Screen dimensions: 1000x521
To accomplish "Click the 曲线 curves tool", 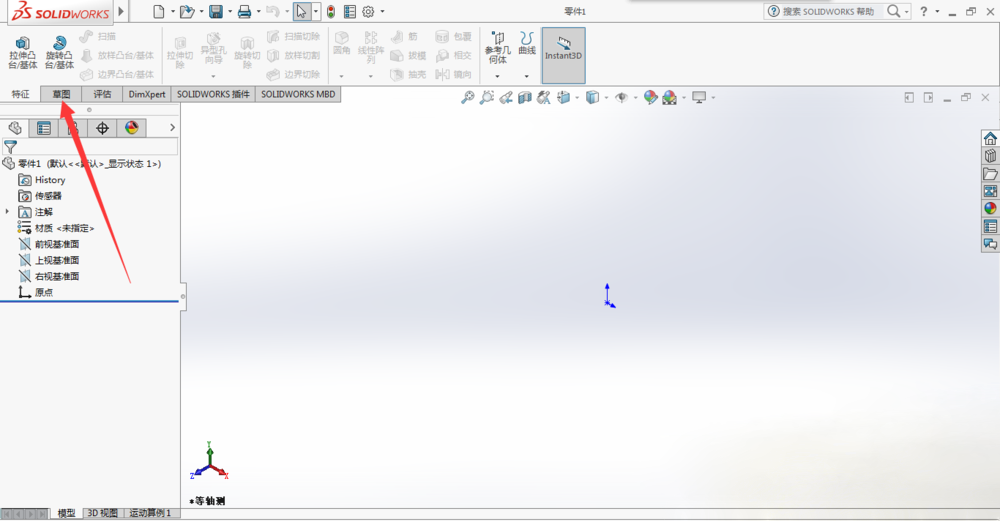I will coord(527,43).
